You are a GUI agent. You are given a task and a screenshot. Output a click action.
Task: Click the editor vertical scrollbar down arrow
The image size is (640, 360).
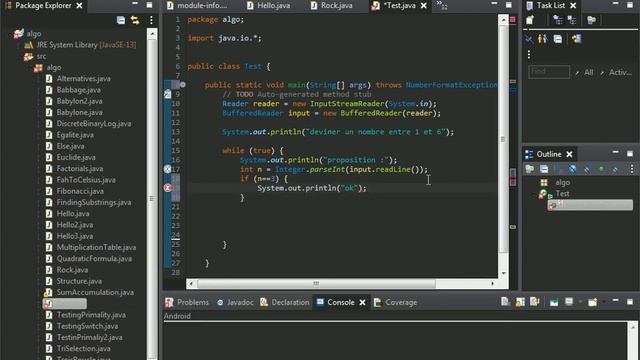click(x=503, y=273)
